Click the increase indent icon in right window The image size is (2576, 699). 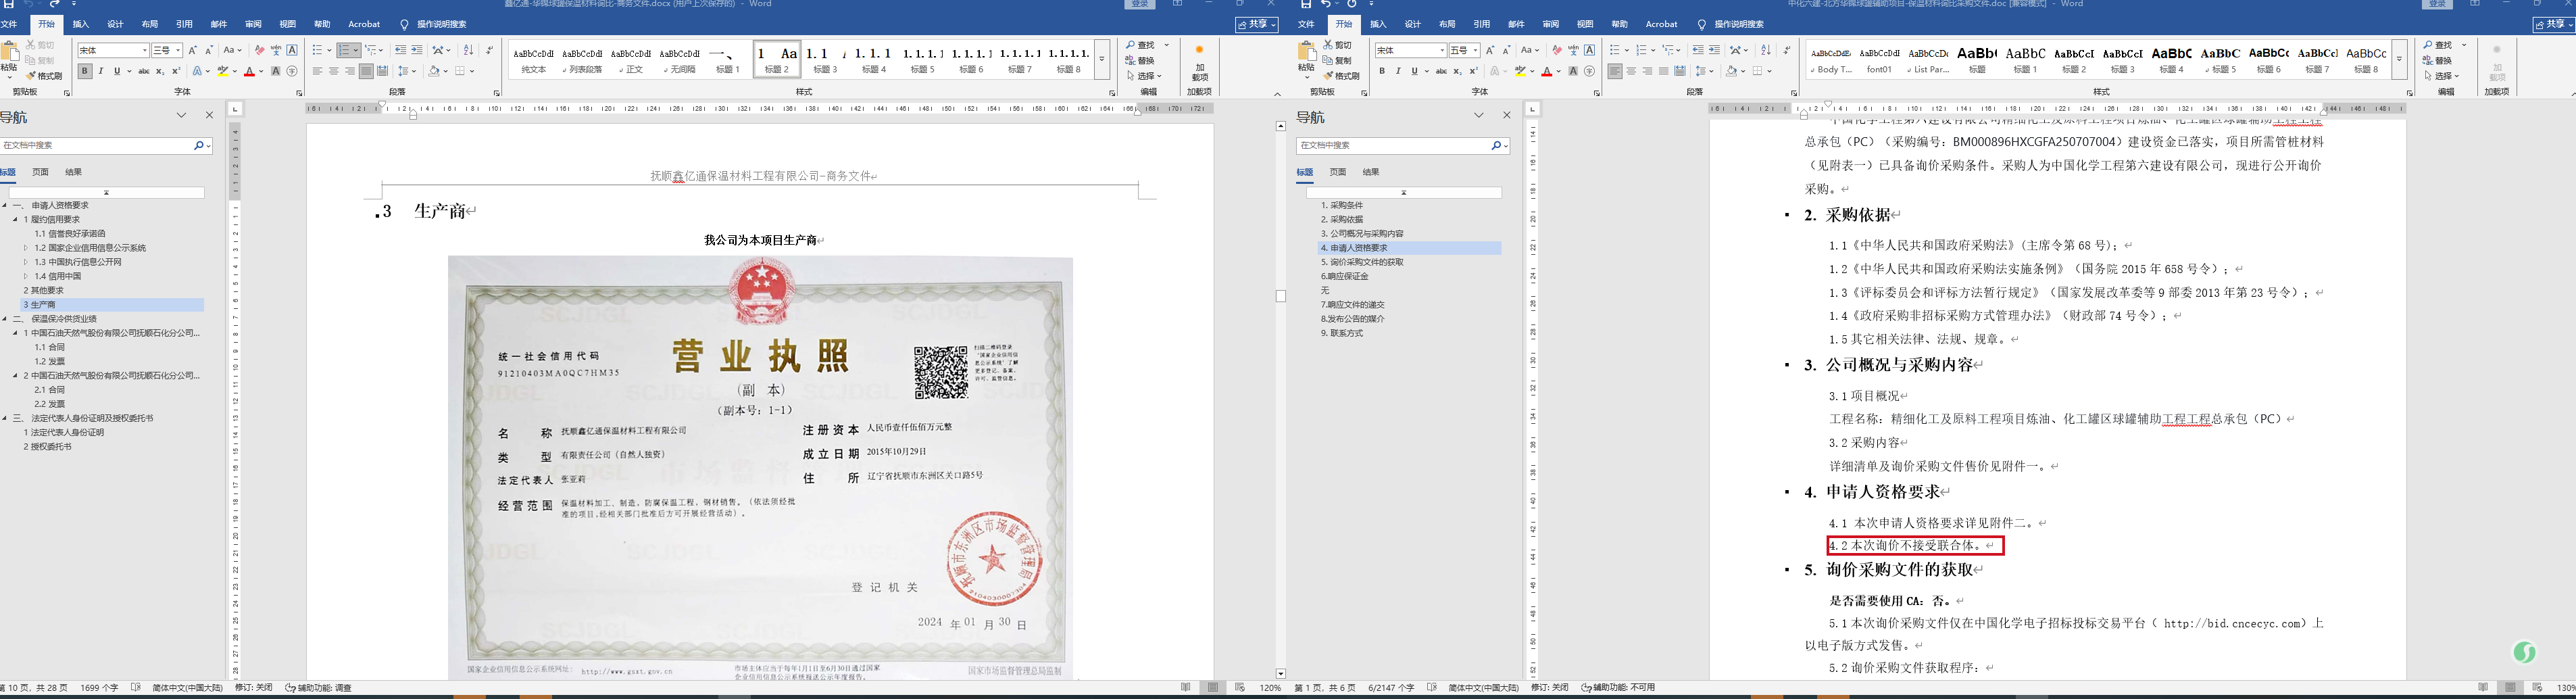pyautogui.click(x=1714, y=50)
